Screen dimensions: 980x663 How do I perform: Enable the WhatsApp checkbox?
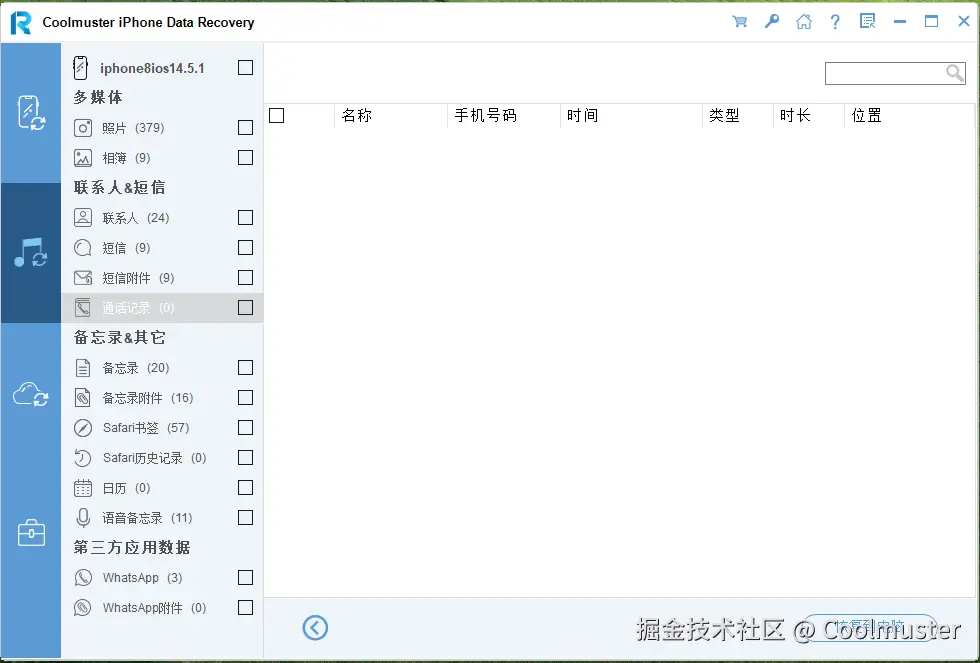(244, 577)
